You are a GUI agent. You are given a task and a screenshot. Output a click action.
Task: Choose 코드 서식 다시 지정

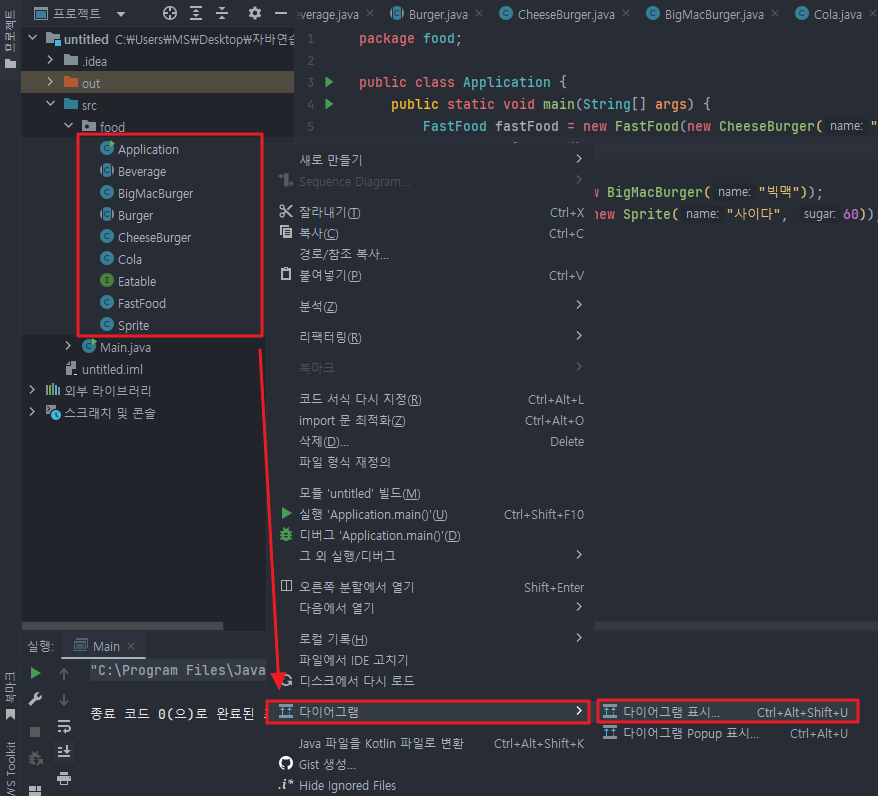tap(430, 399)
